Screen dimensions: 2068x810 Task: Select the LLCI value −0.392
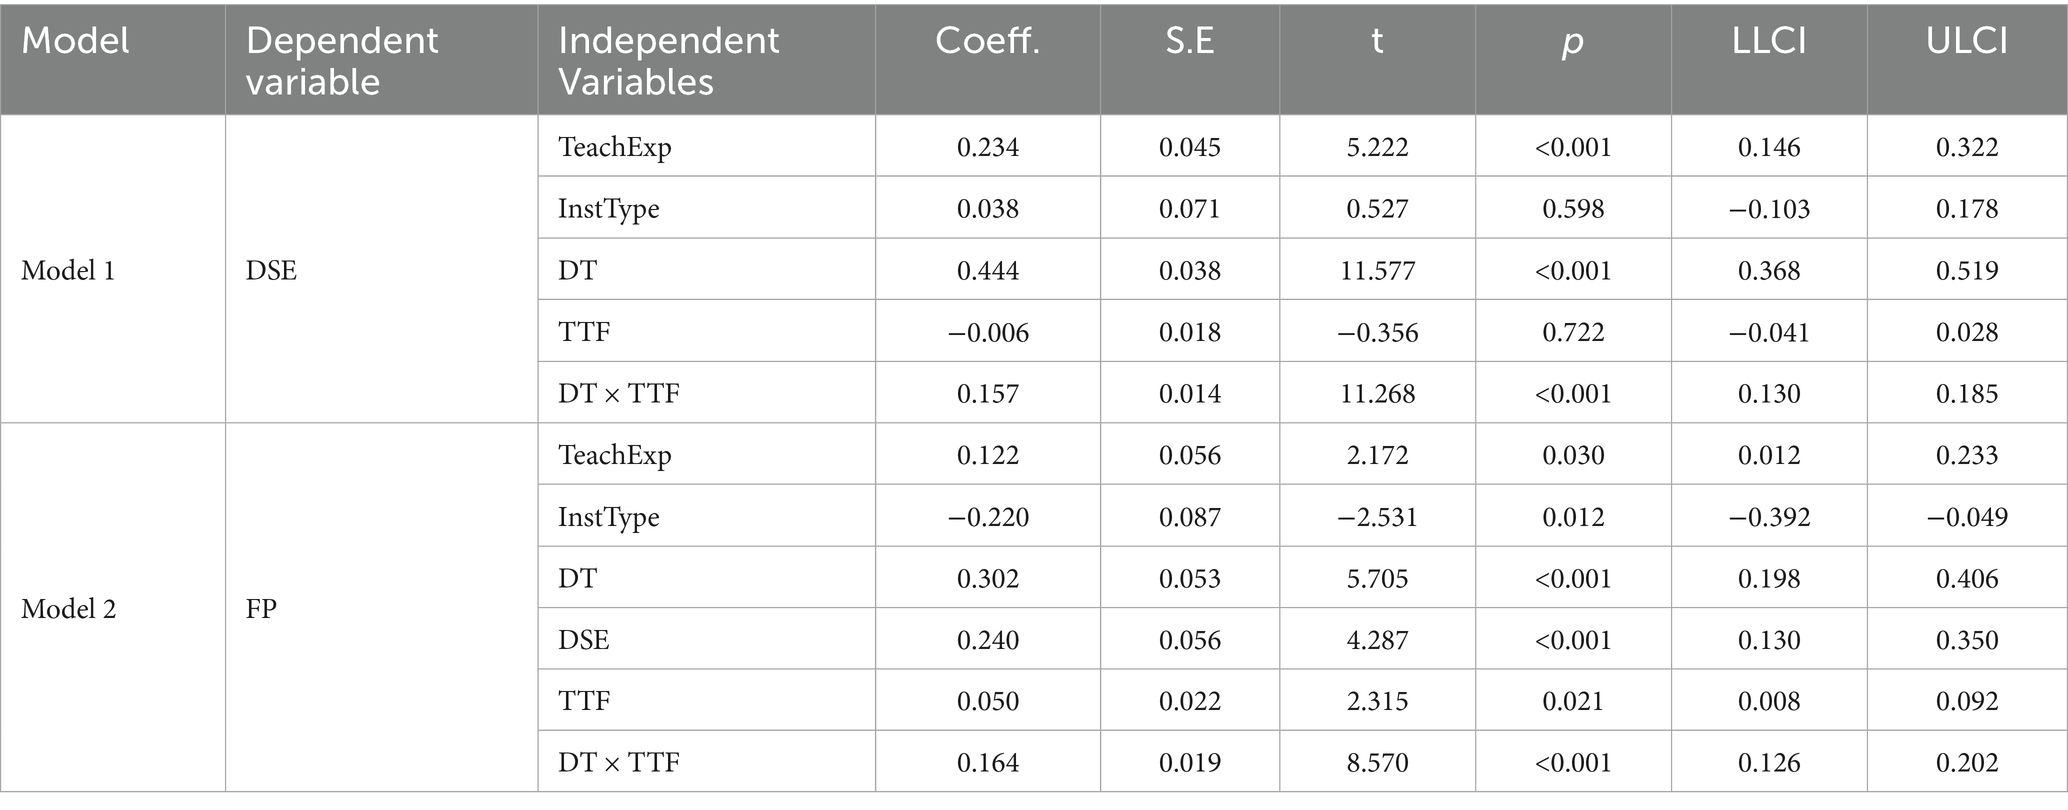1768,517
